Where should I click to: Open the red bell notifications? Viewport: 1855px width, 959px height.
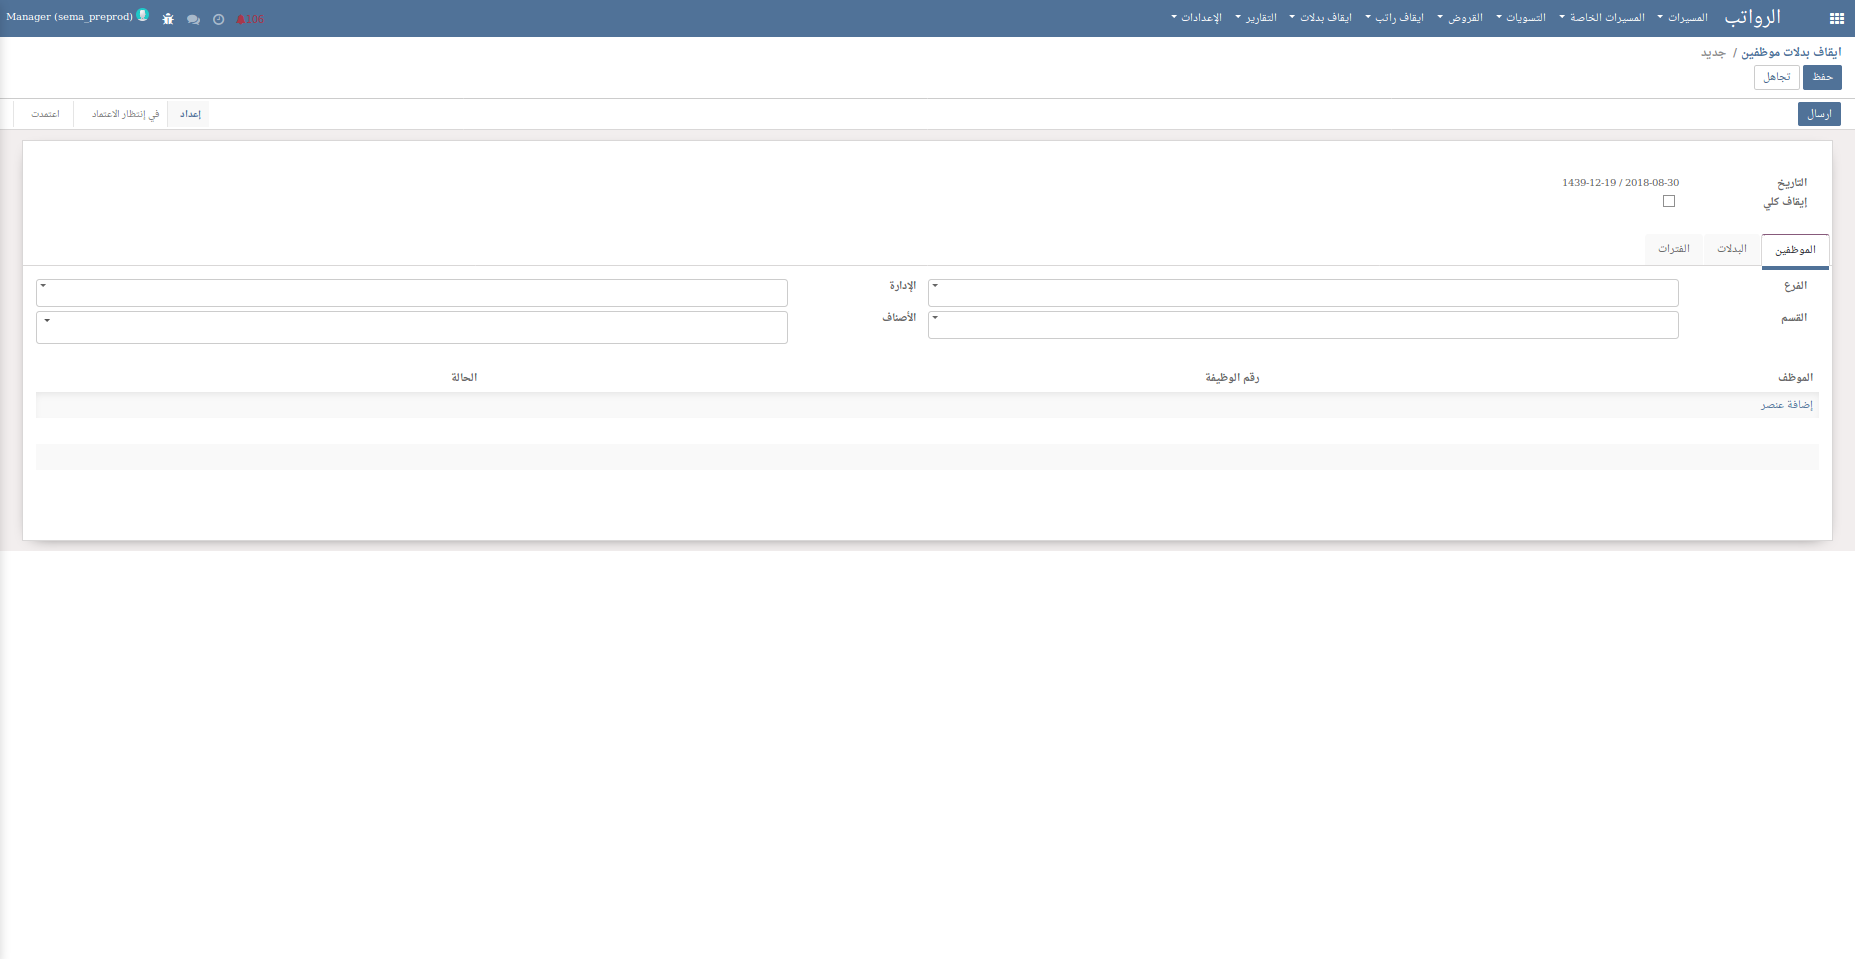click(249, 19)
